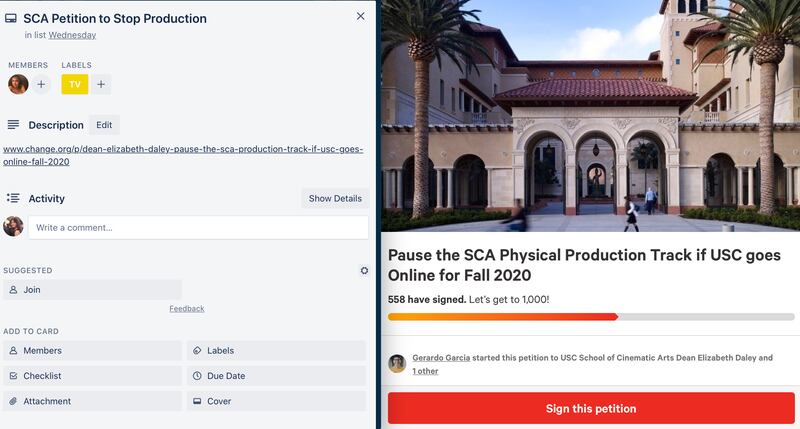
Task: Open Members in Add to Card
Action: point(92,351)
